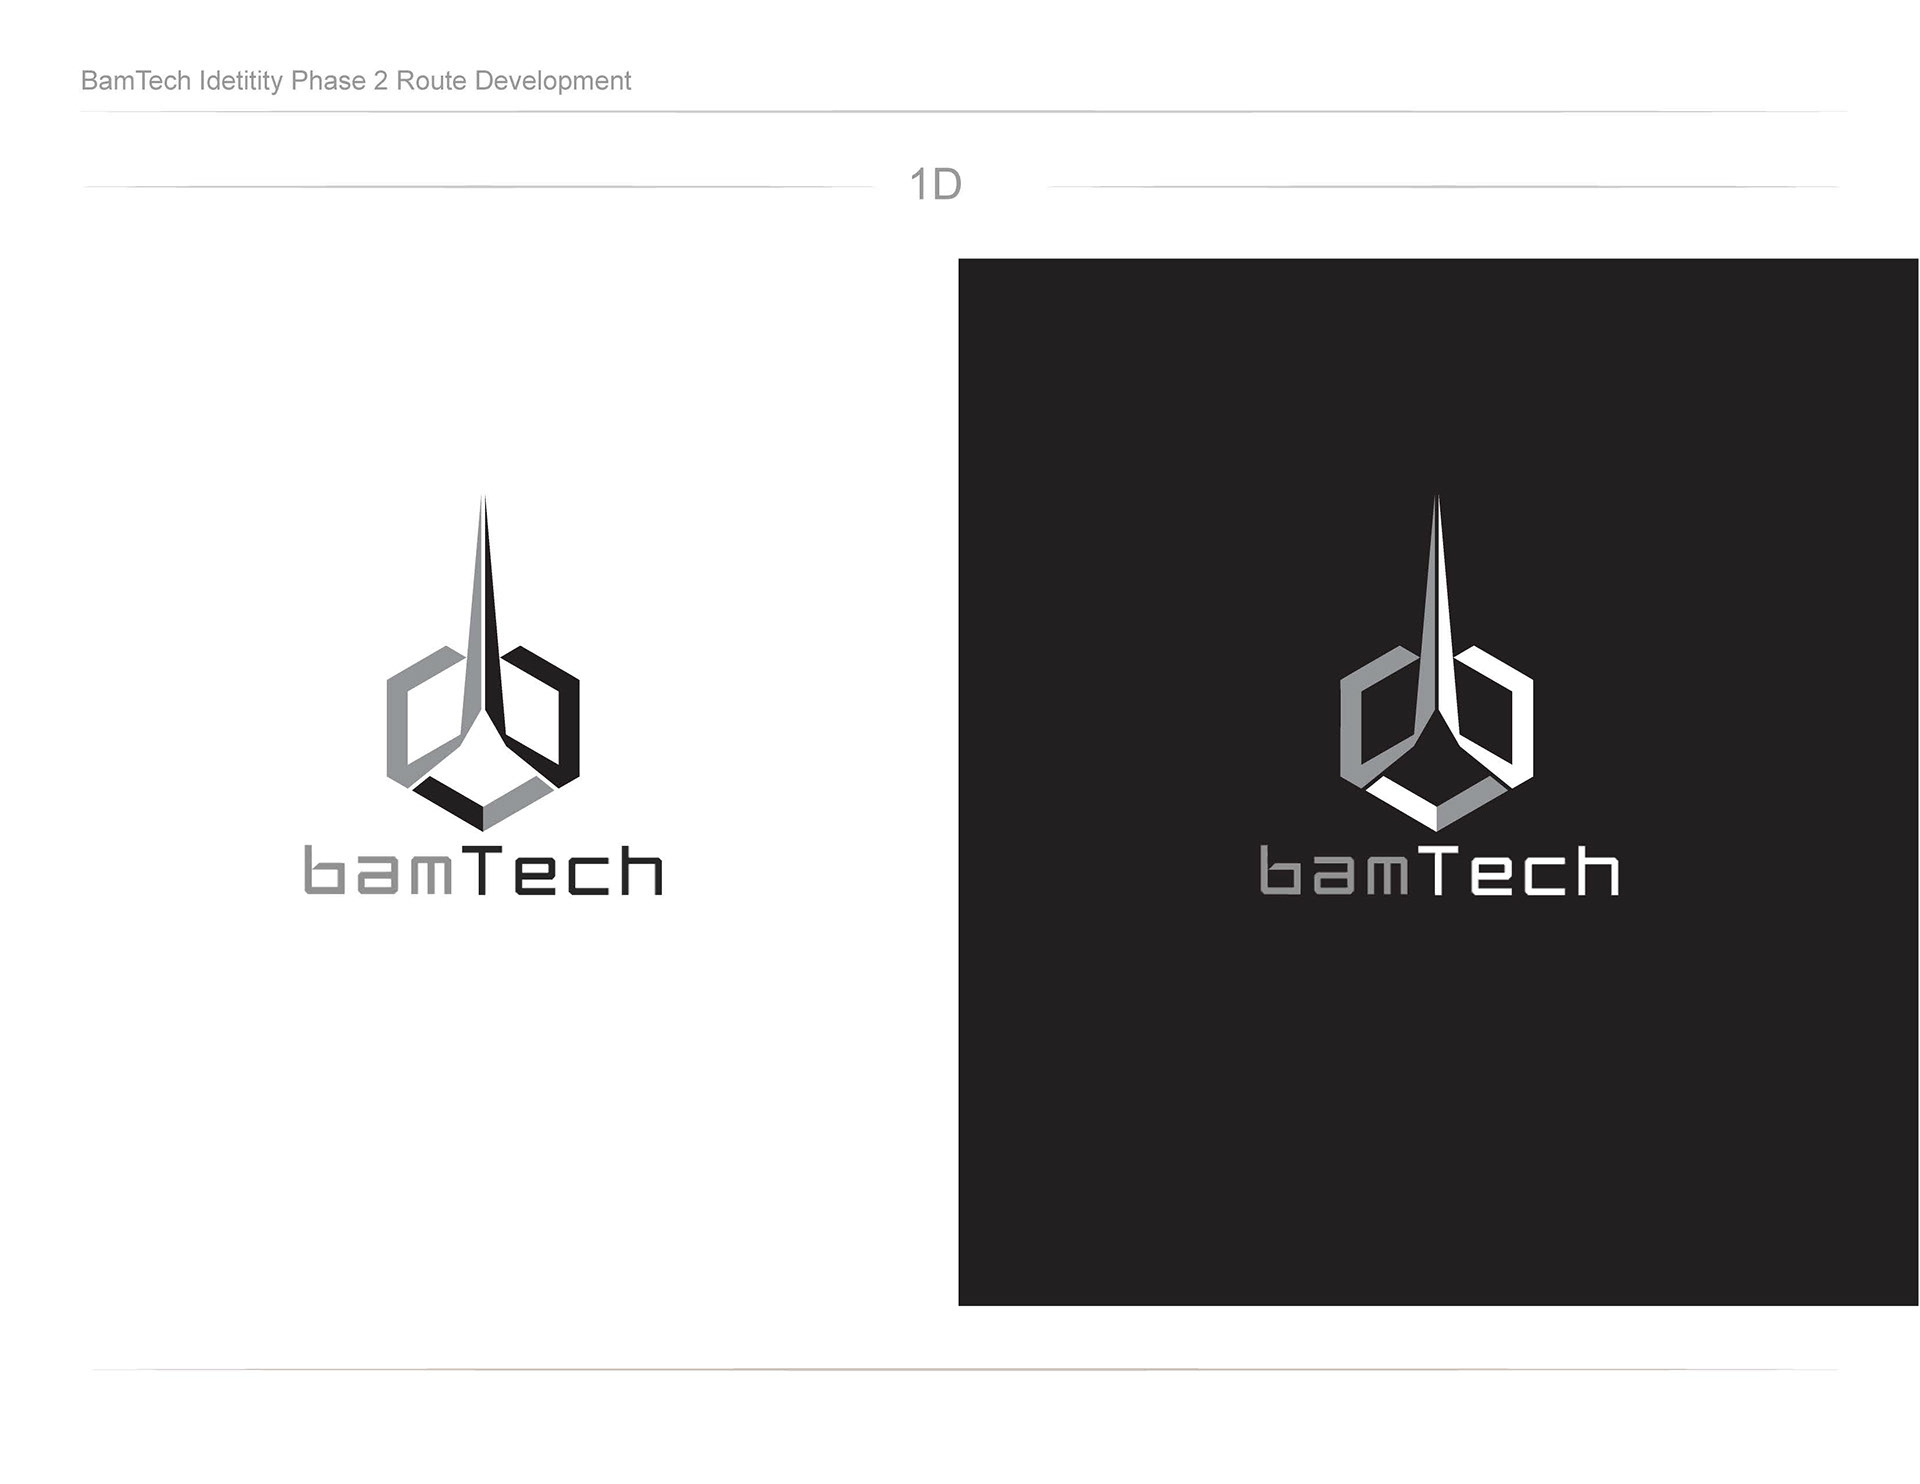The height and width of the screenshot is (1484, 1920).
Task: Click the "1D" route label
Action: pos(935,185)
